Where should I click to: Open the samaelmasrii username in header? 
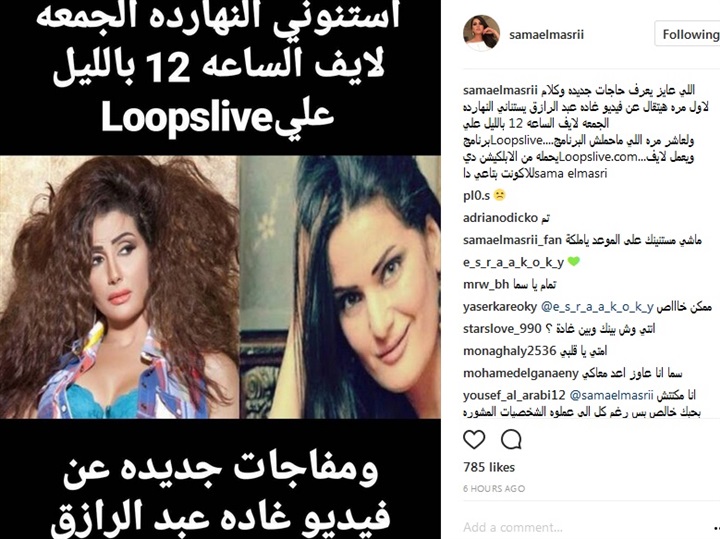[546, 34]
